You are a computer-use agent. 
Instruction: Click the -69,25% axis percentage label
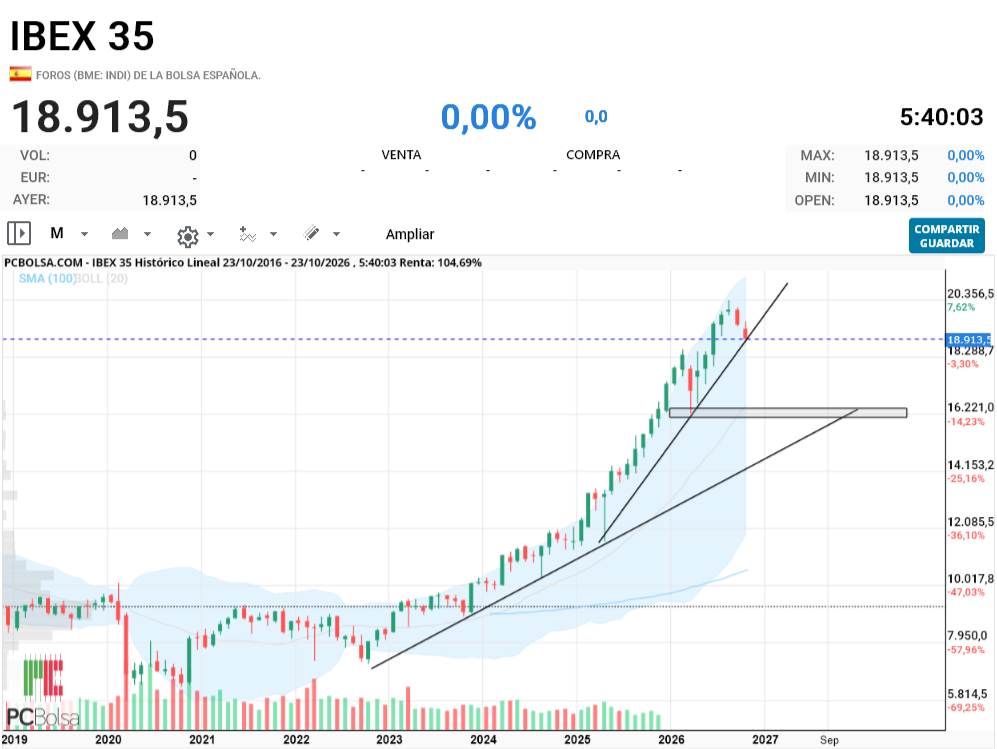point(966,707)
